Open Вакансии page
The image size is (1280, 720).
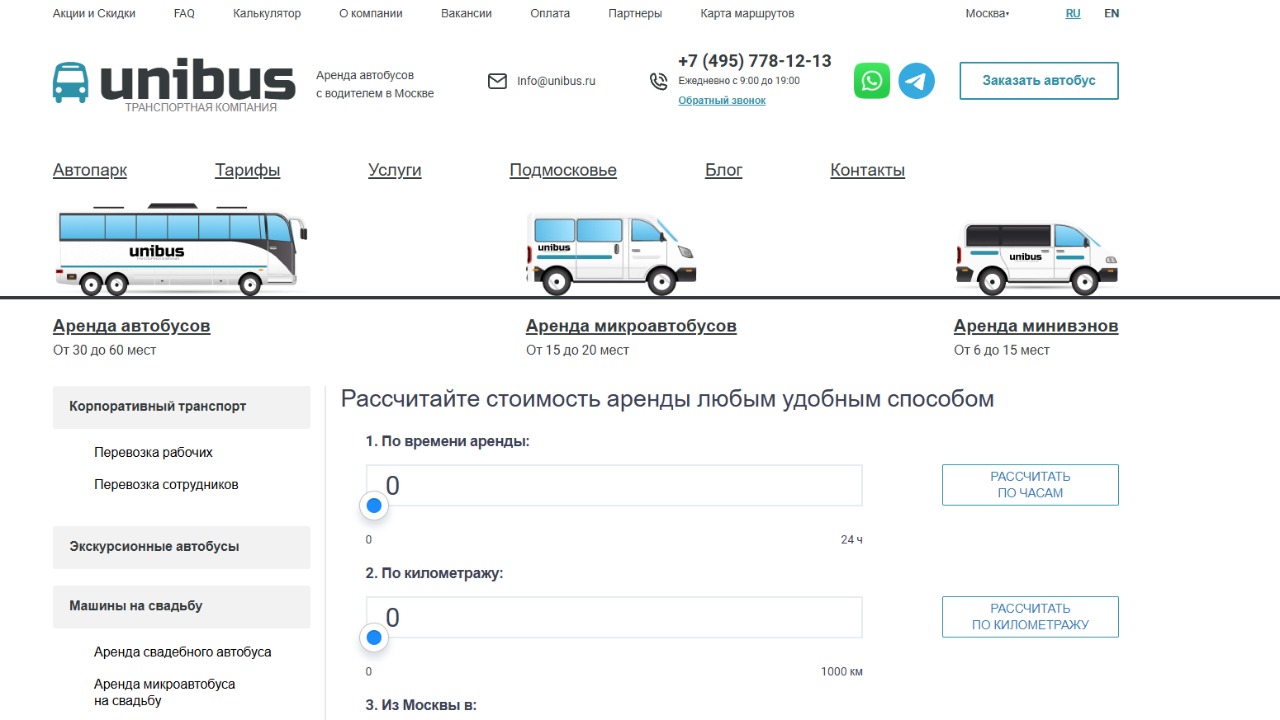coord(466,14)
